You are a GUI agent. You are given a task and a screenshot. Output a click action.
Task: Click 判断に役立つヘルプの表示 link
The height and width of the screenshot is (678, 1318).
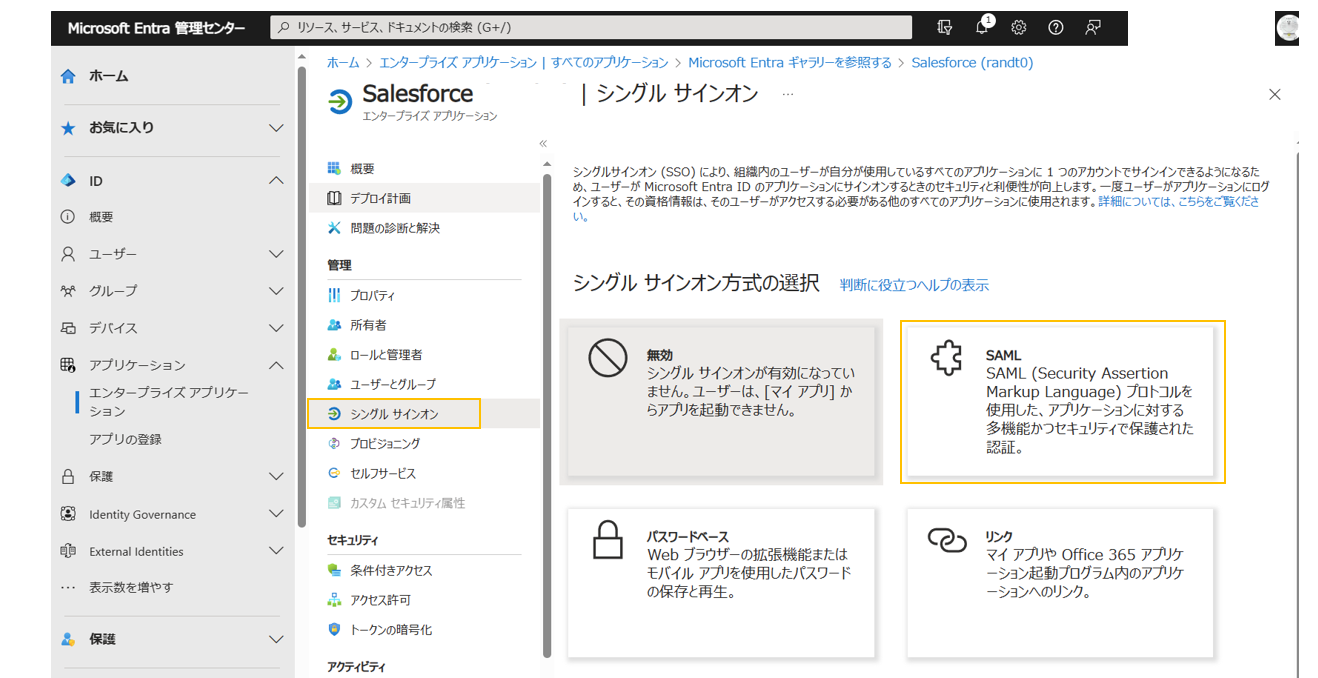(x=914, y=285)
